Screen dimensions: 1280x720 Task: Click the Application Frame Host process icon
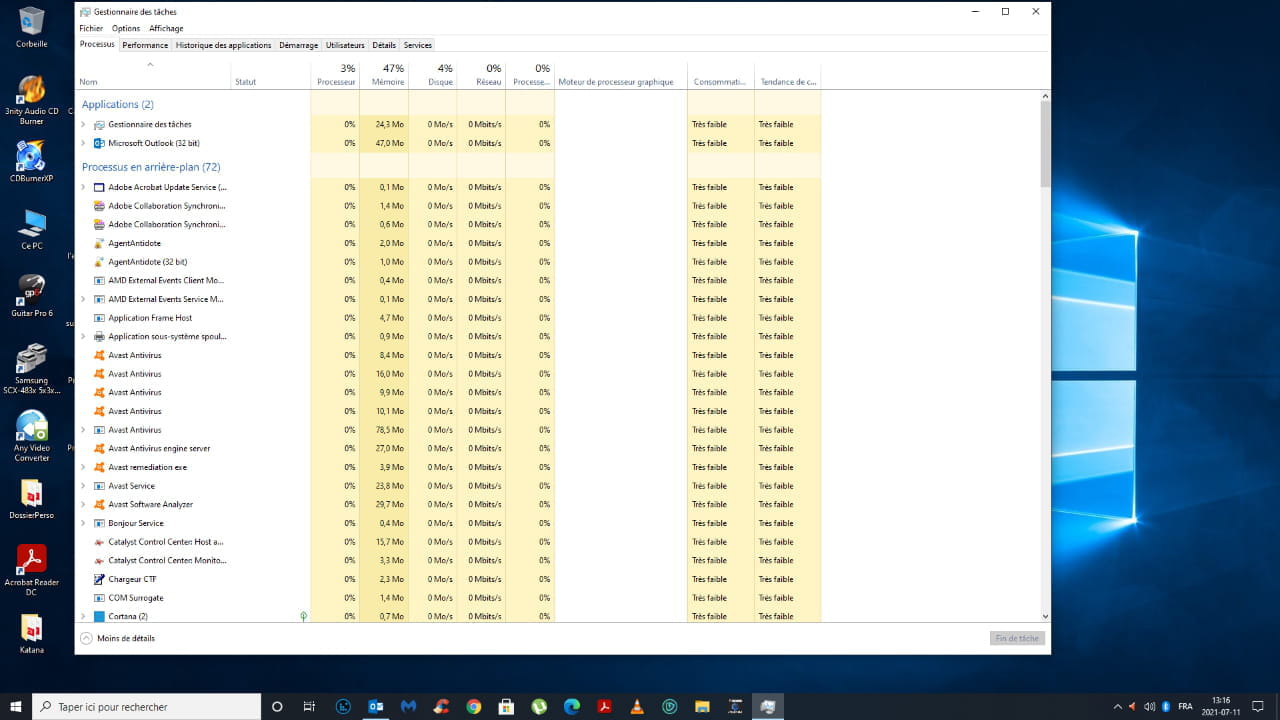coord(99,318)
